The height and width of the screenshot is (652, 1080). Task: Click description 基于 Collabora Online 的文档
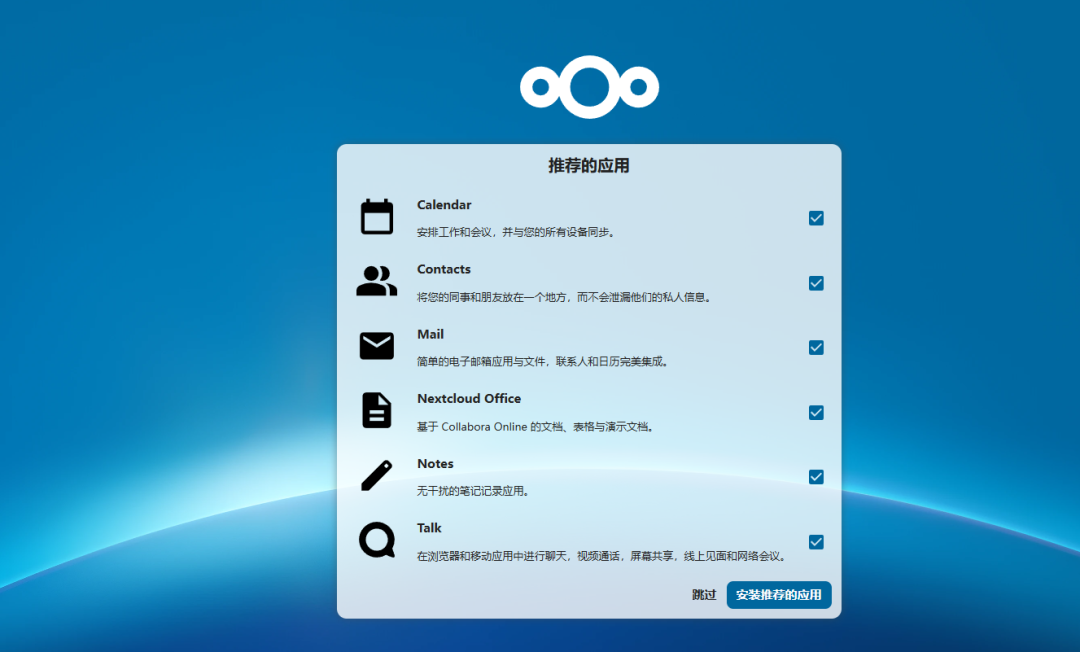tap(535, 426)
